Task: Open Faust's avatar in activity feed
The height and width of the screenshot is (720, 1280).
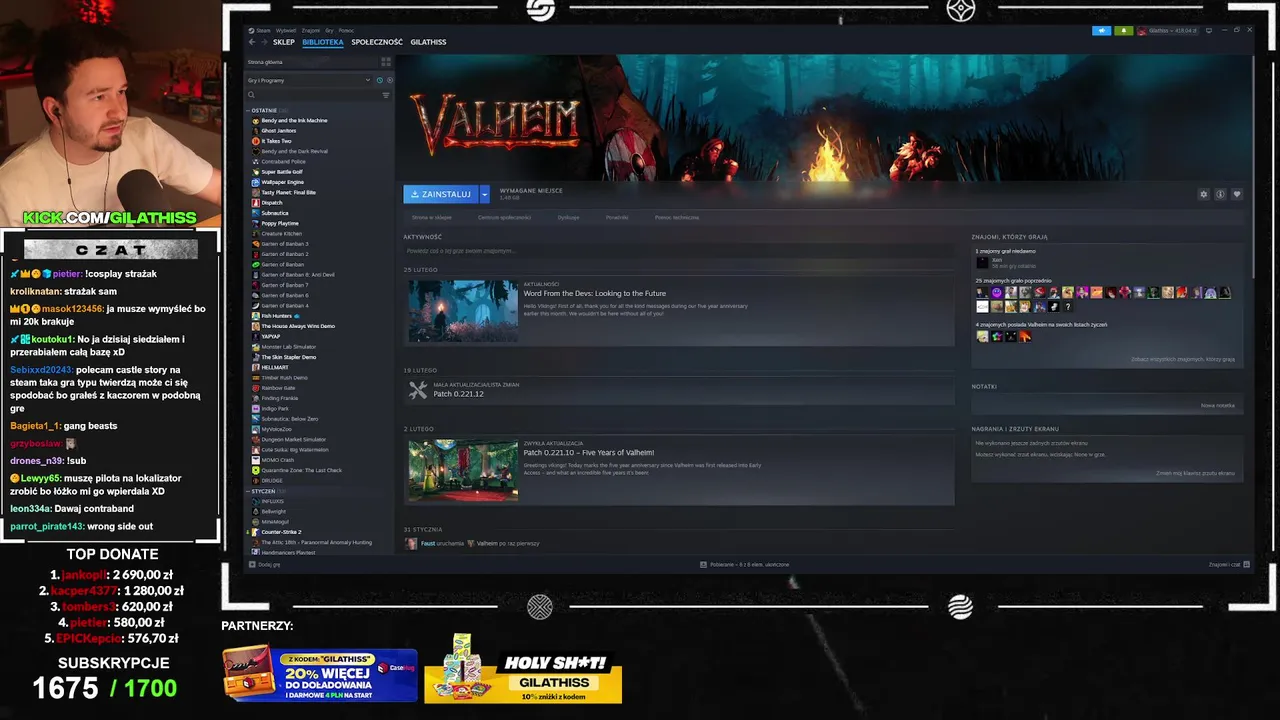Action: [x=411, y=543]
